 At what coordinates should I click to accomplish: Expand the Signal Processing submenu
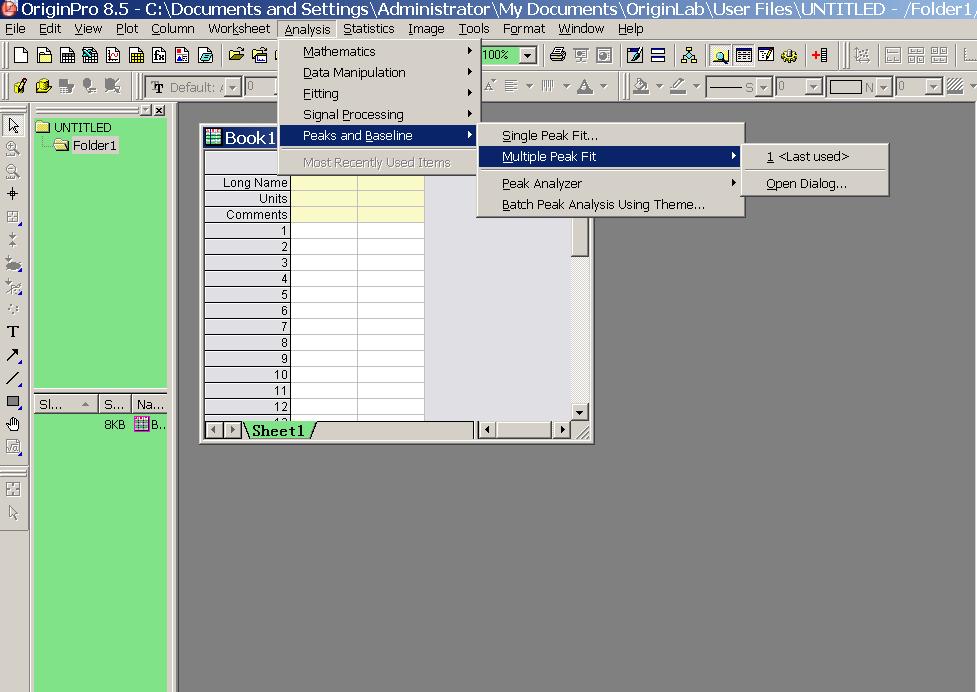[x=379, y=115]
